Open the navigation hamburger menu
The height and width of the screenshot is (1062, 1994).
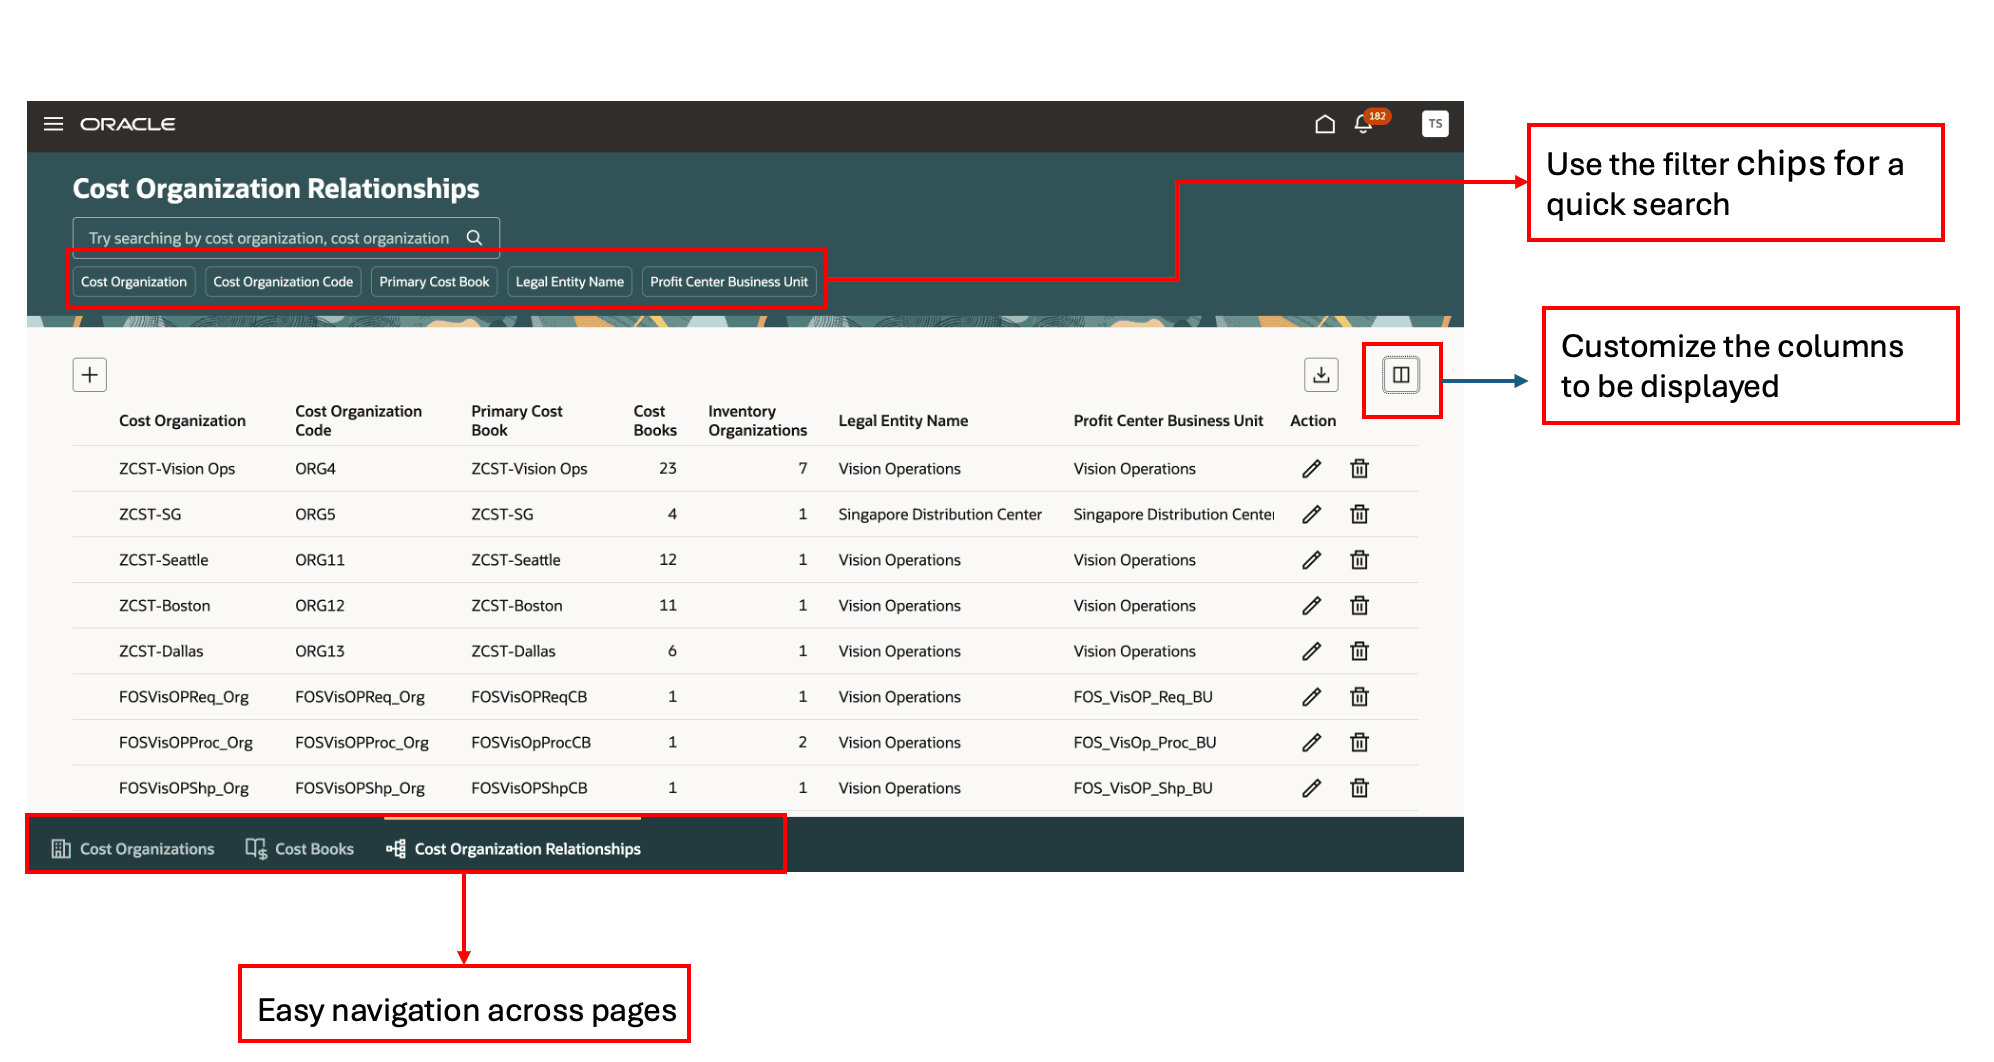click(x=53, y=124)
